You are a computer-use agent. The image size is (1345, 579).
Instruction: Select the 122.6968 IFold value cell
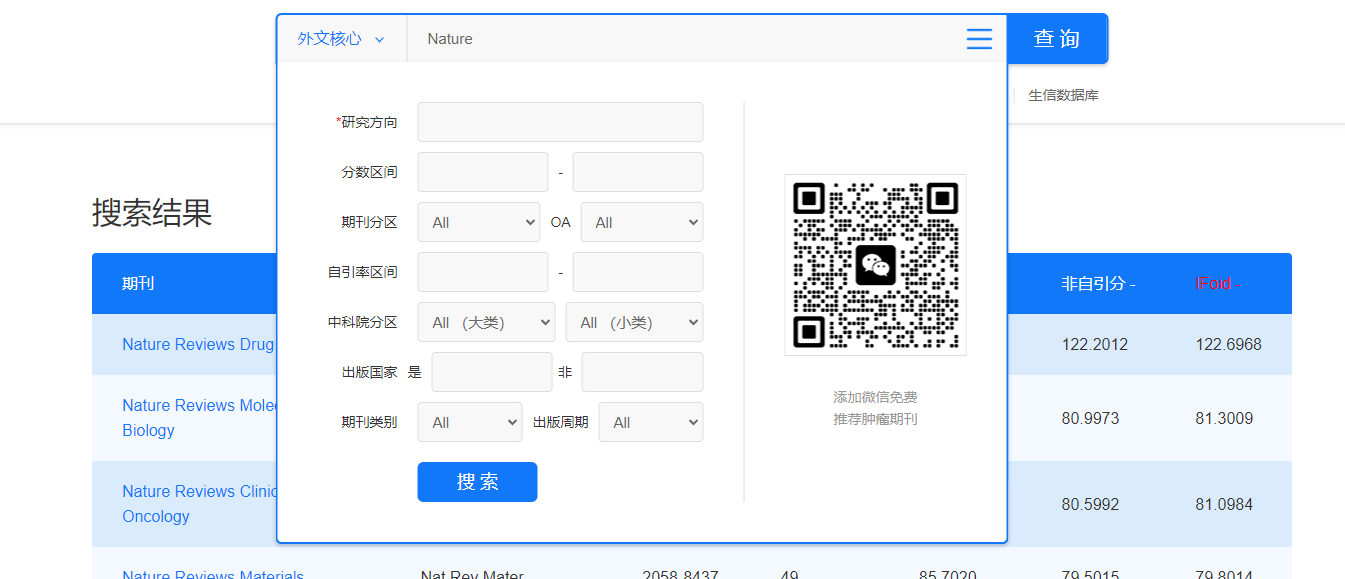point(1229,344)
